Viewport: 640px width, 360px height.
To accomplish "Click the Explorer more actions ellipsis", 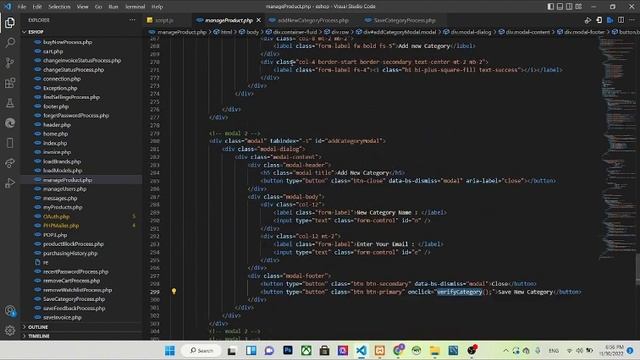I will (x=132, y=20).
